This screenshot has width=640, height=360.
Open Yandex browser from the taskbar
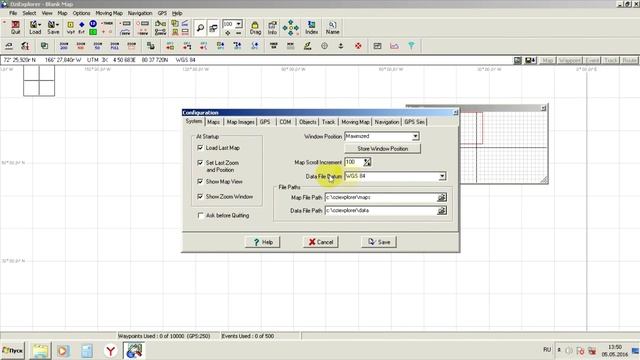(110, 351)
